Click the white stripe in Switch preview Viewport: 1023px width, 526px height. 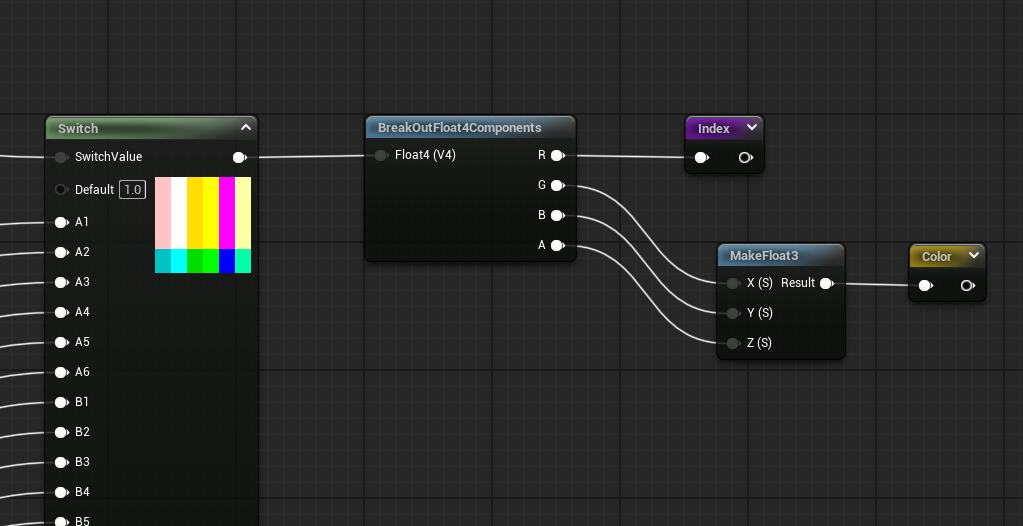click(179, 213)
